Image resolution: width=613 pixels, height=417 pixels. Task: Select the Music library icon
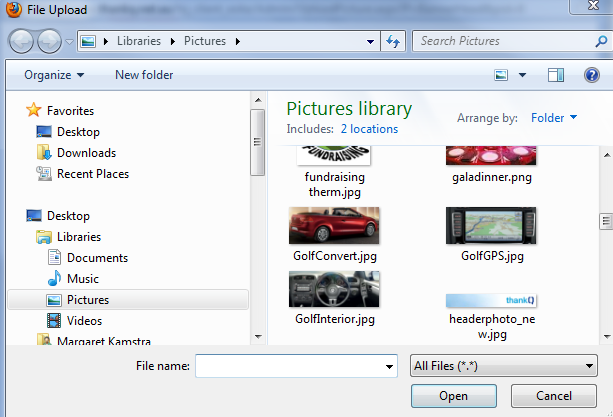[x=55, y=279]
